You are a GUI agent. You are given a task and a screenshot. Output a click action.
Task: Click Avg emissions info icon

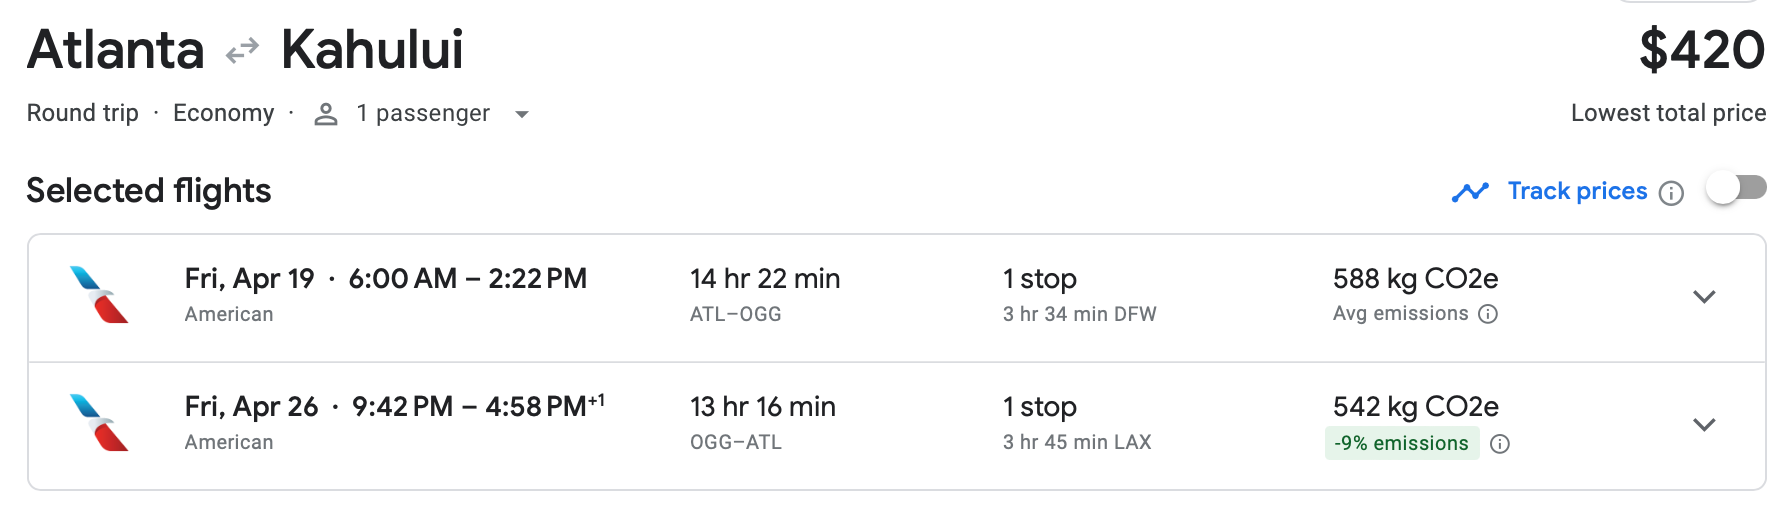point(1488,314)
